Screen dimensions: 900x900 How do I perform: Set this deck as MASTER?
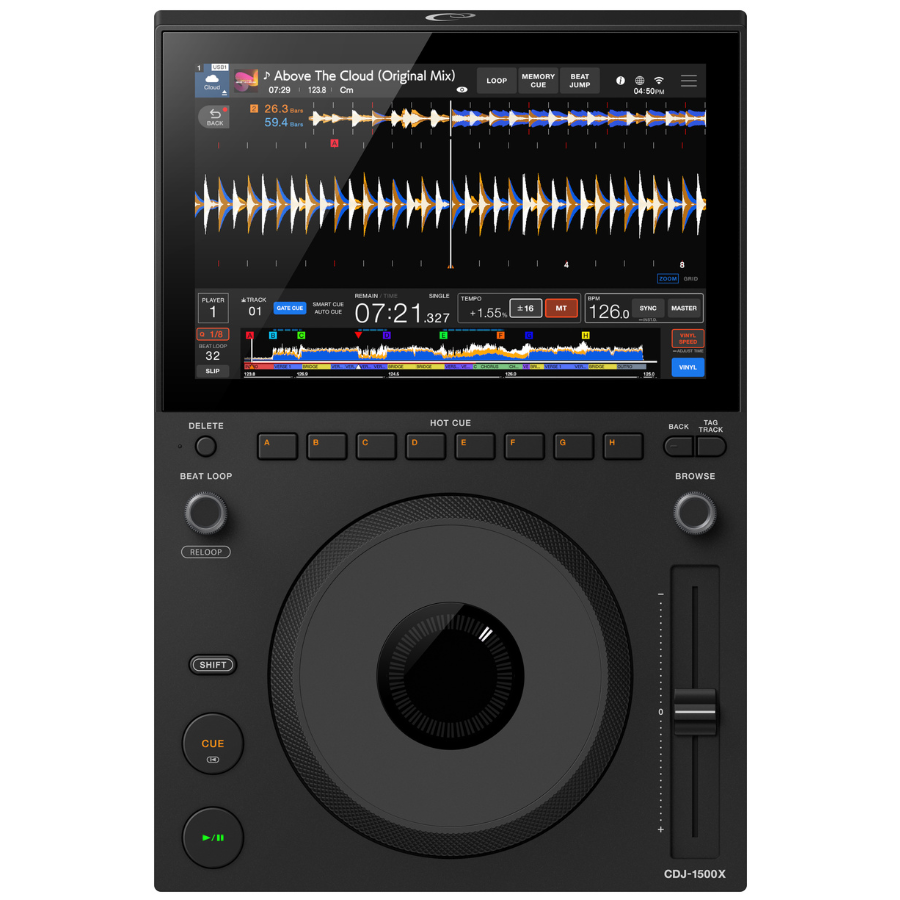coord(684,309)
